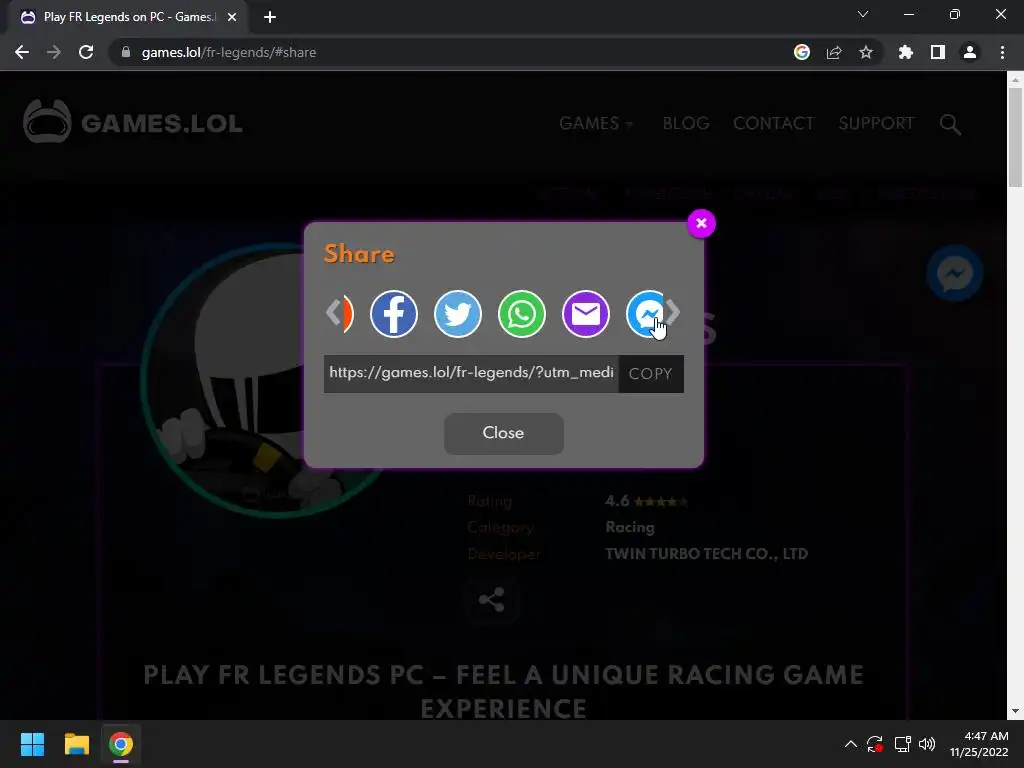The image size is (1024, 768).
Task: Click the Close button in Share dialog
Action: 504,433
